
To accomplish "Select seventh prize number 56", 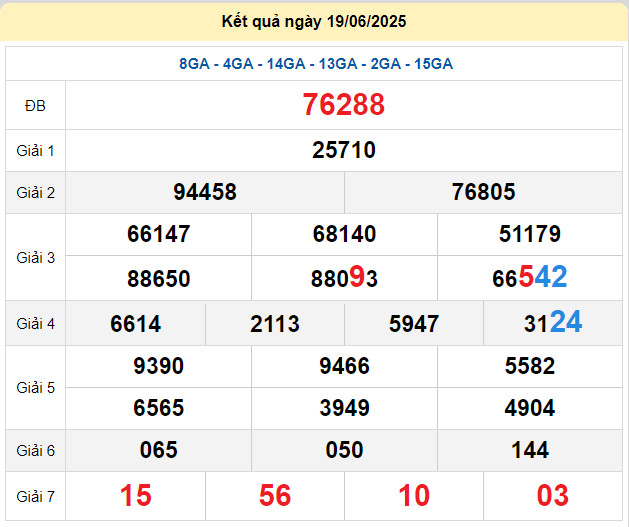I will tap(275, 495).
